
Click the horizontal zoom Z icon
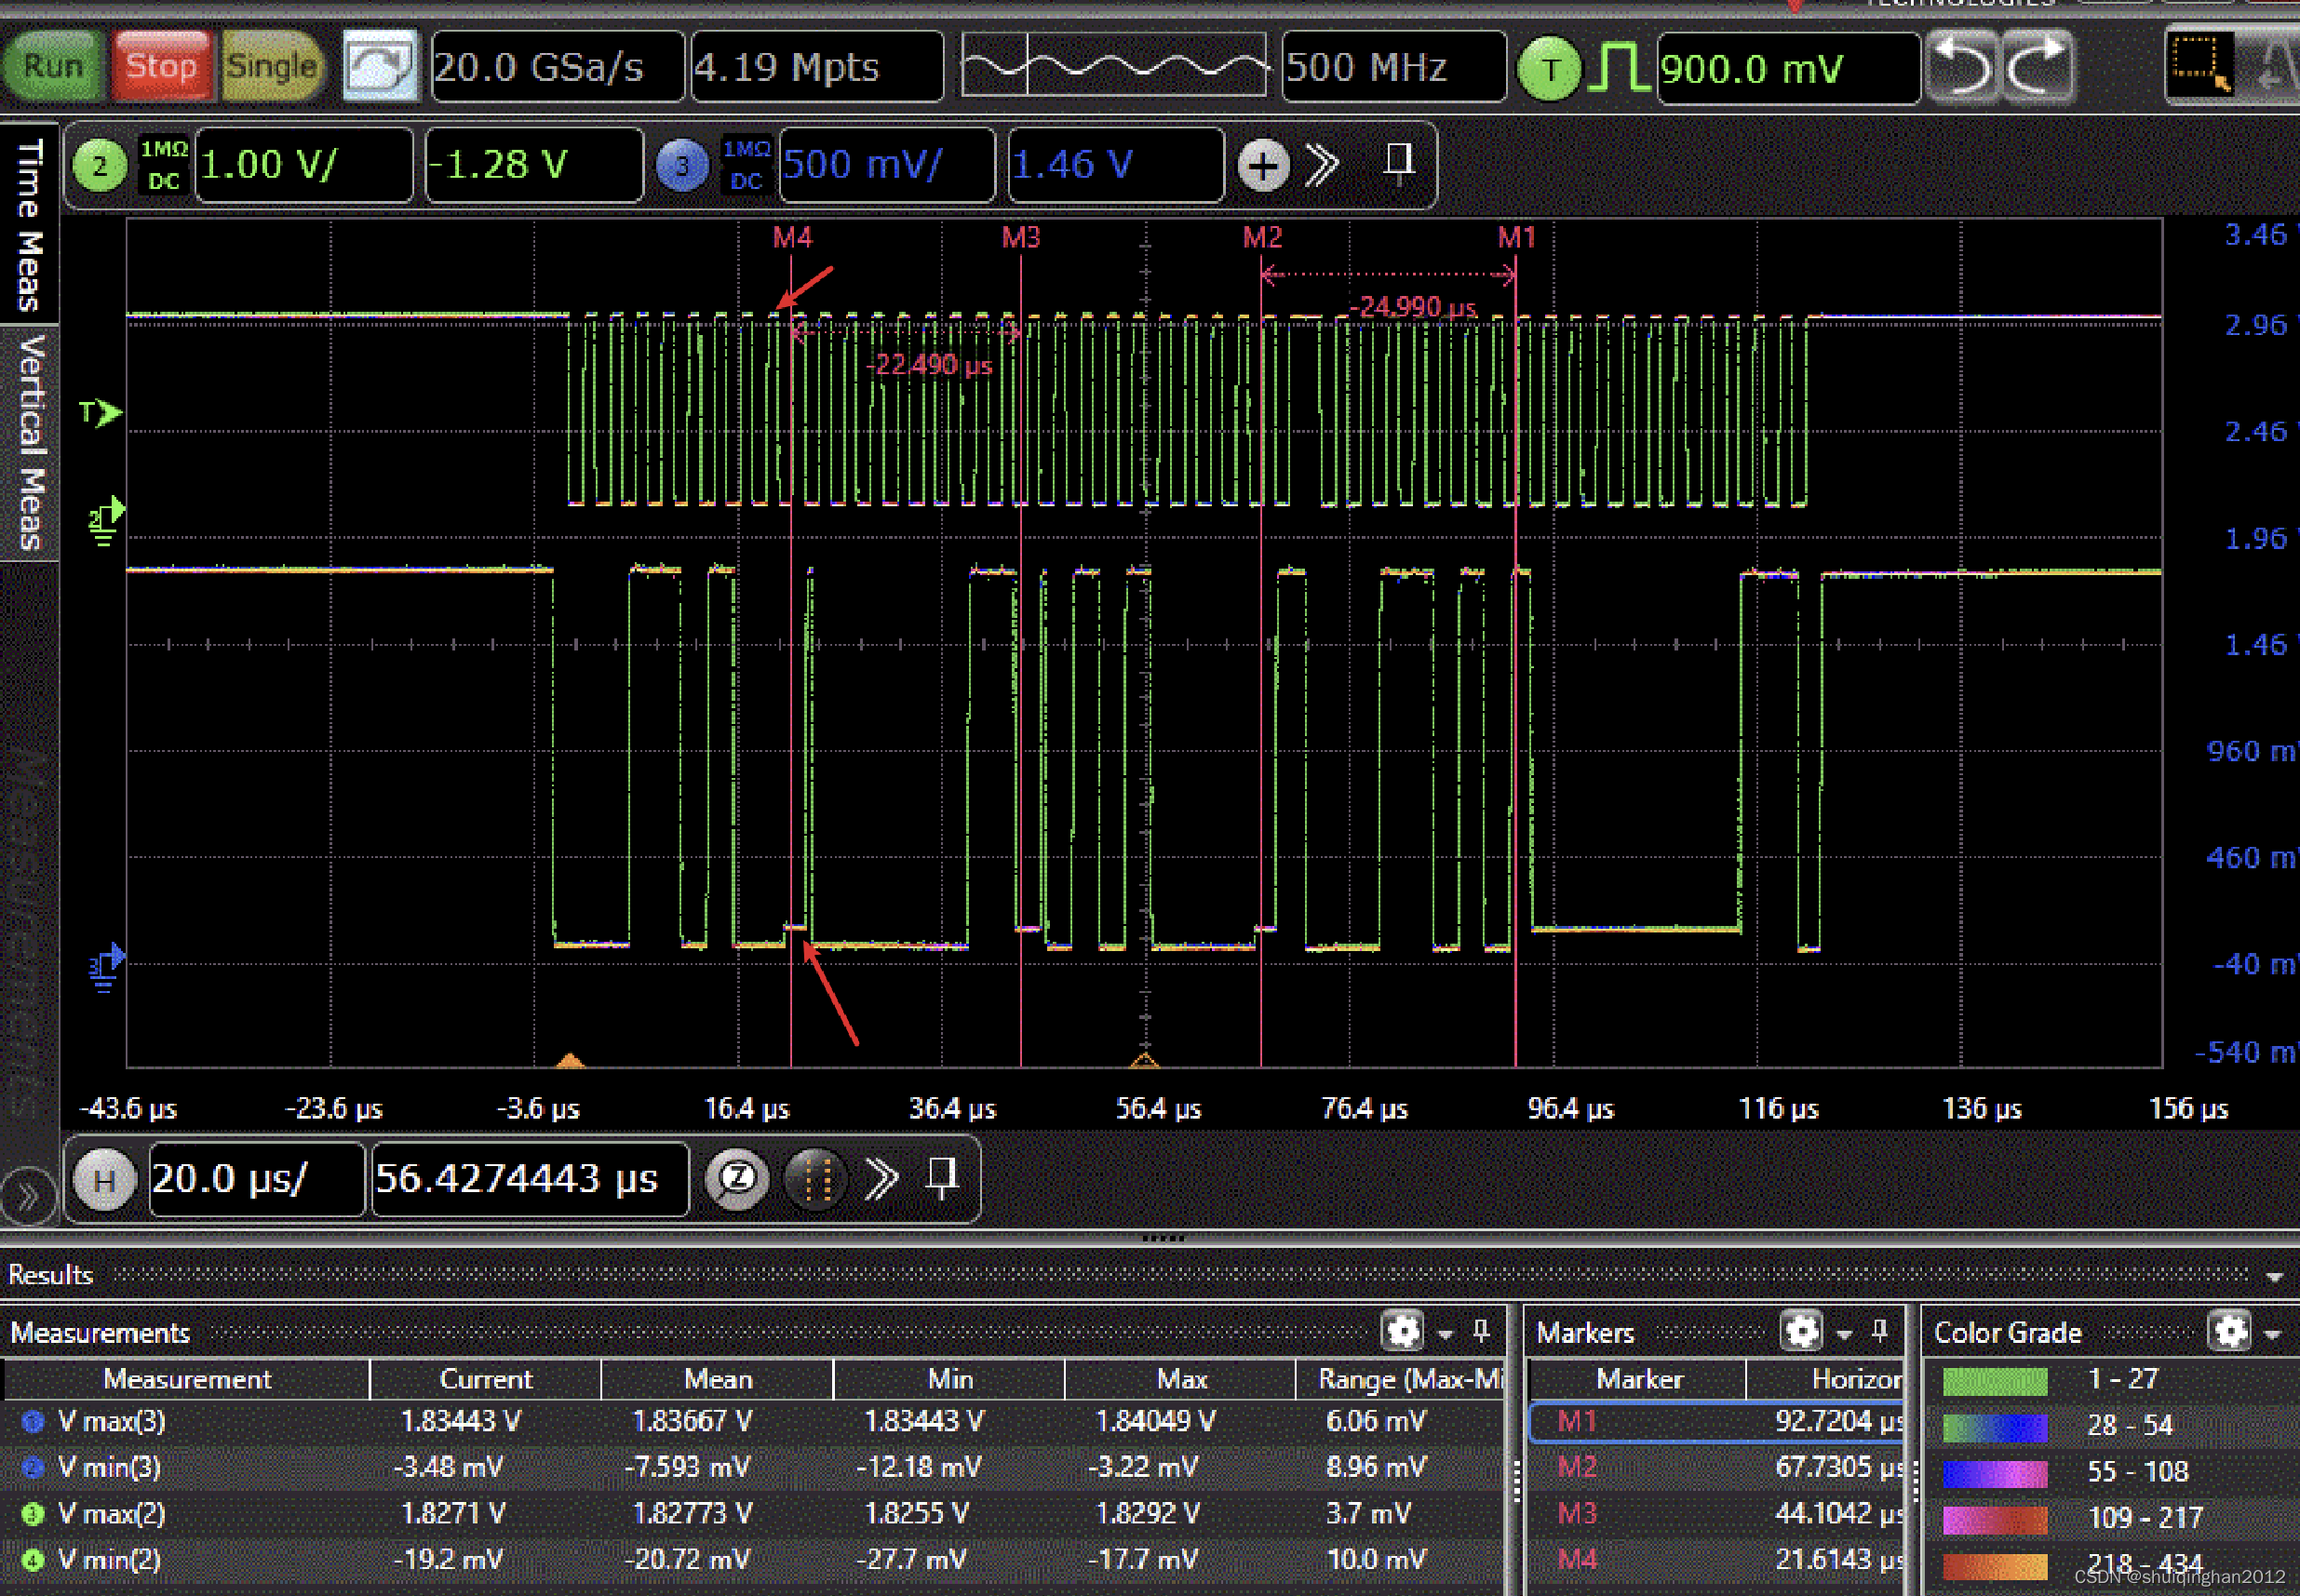737,1179
